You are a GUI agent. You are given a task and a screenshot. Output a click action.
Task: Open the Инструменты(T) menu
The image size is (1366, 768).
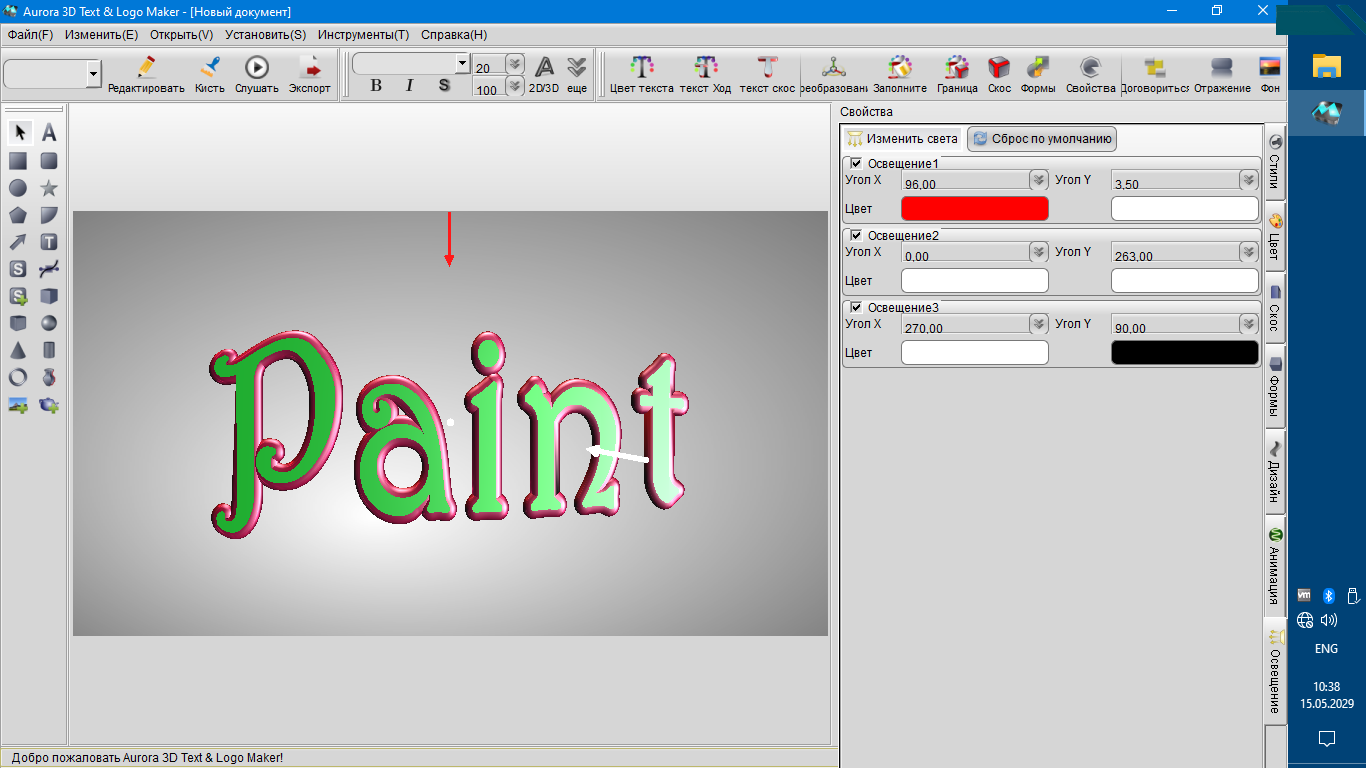point(363,34)
